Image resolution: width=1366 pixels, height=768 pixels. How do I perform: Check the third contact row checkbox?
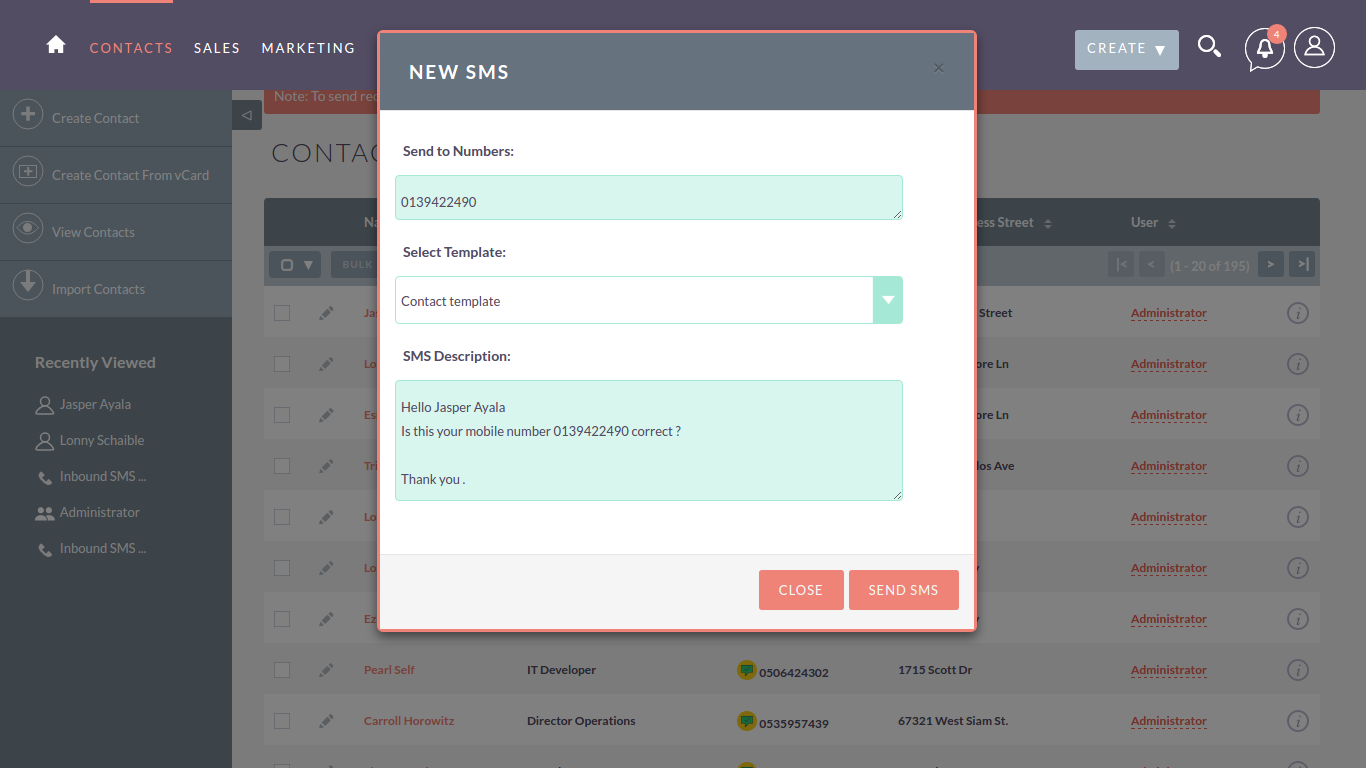coord(282,415)
